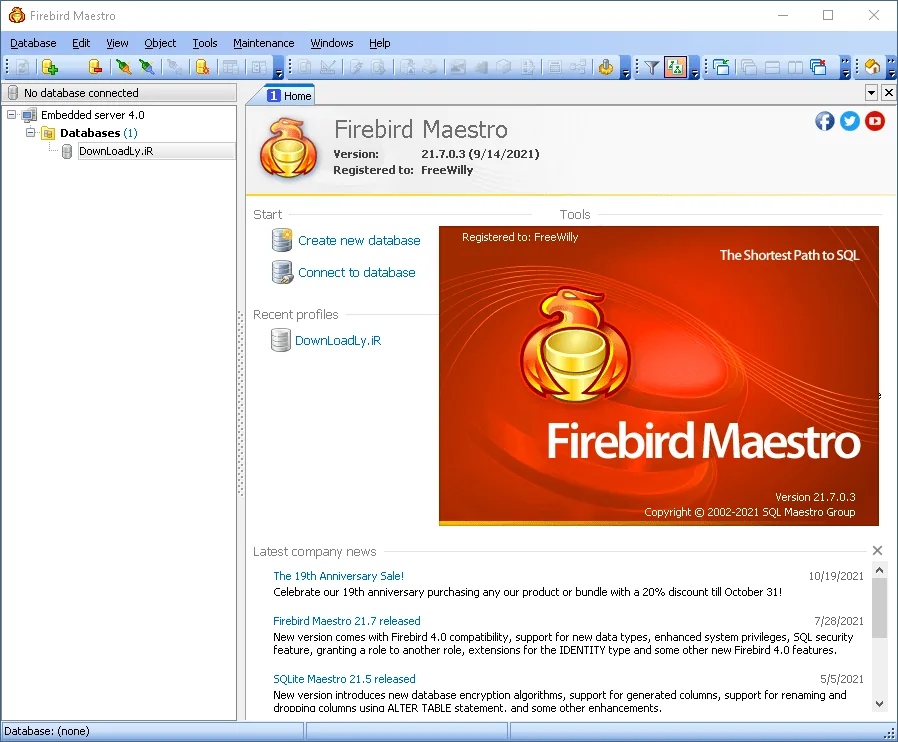Open the windows toolbar overflow chevron
This screenshot has height=742, width=898.
click(x=845, y=68)
